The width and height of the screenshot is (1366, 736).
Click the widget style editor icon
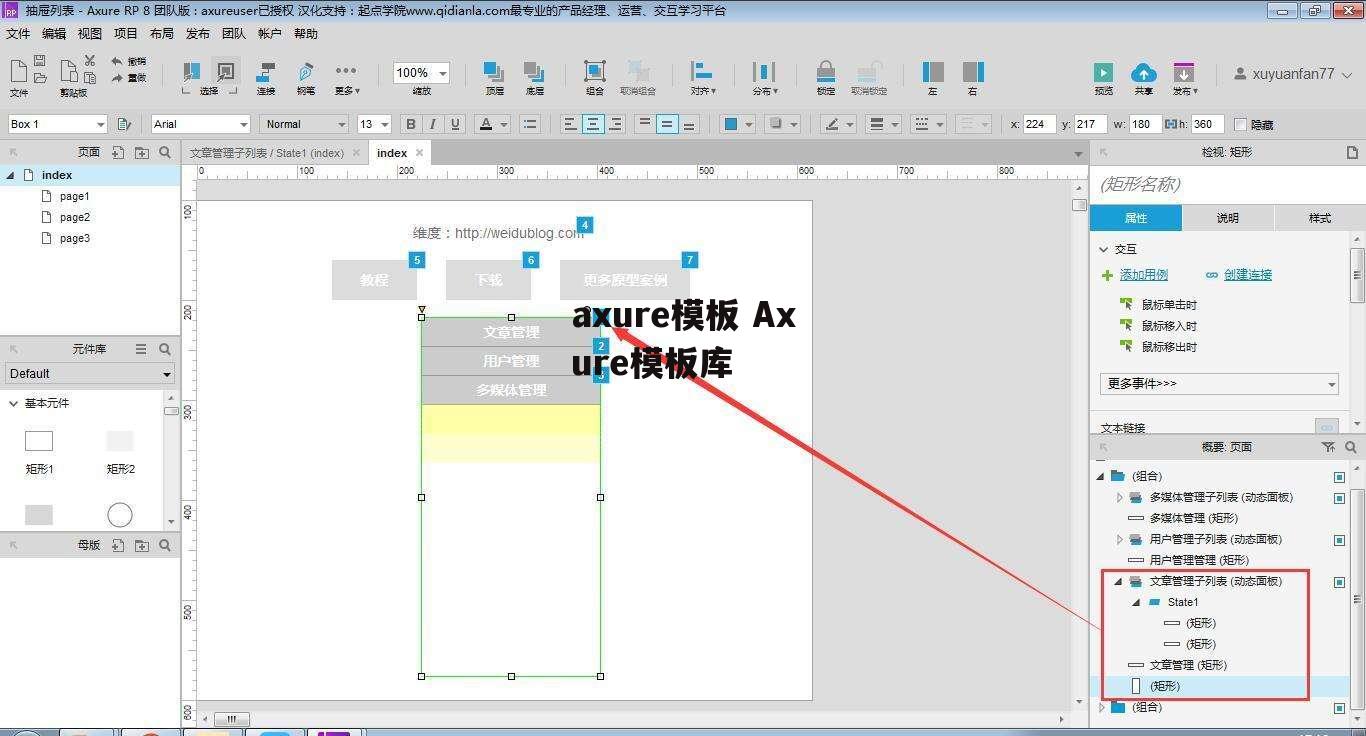(124, 124)
